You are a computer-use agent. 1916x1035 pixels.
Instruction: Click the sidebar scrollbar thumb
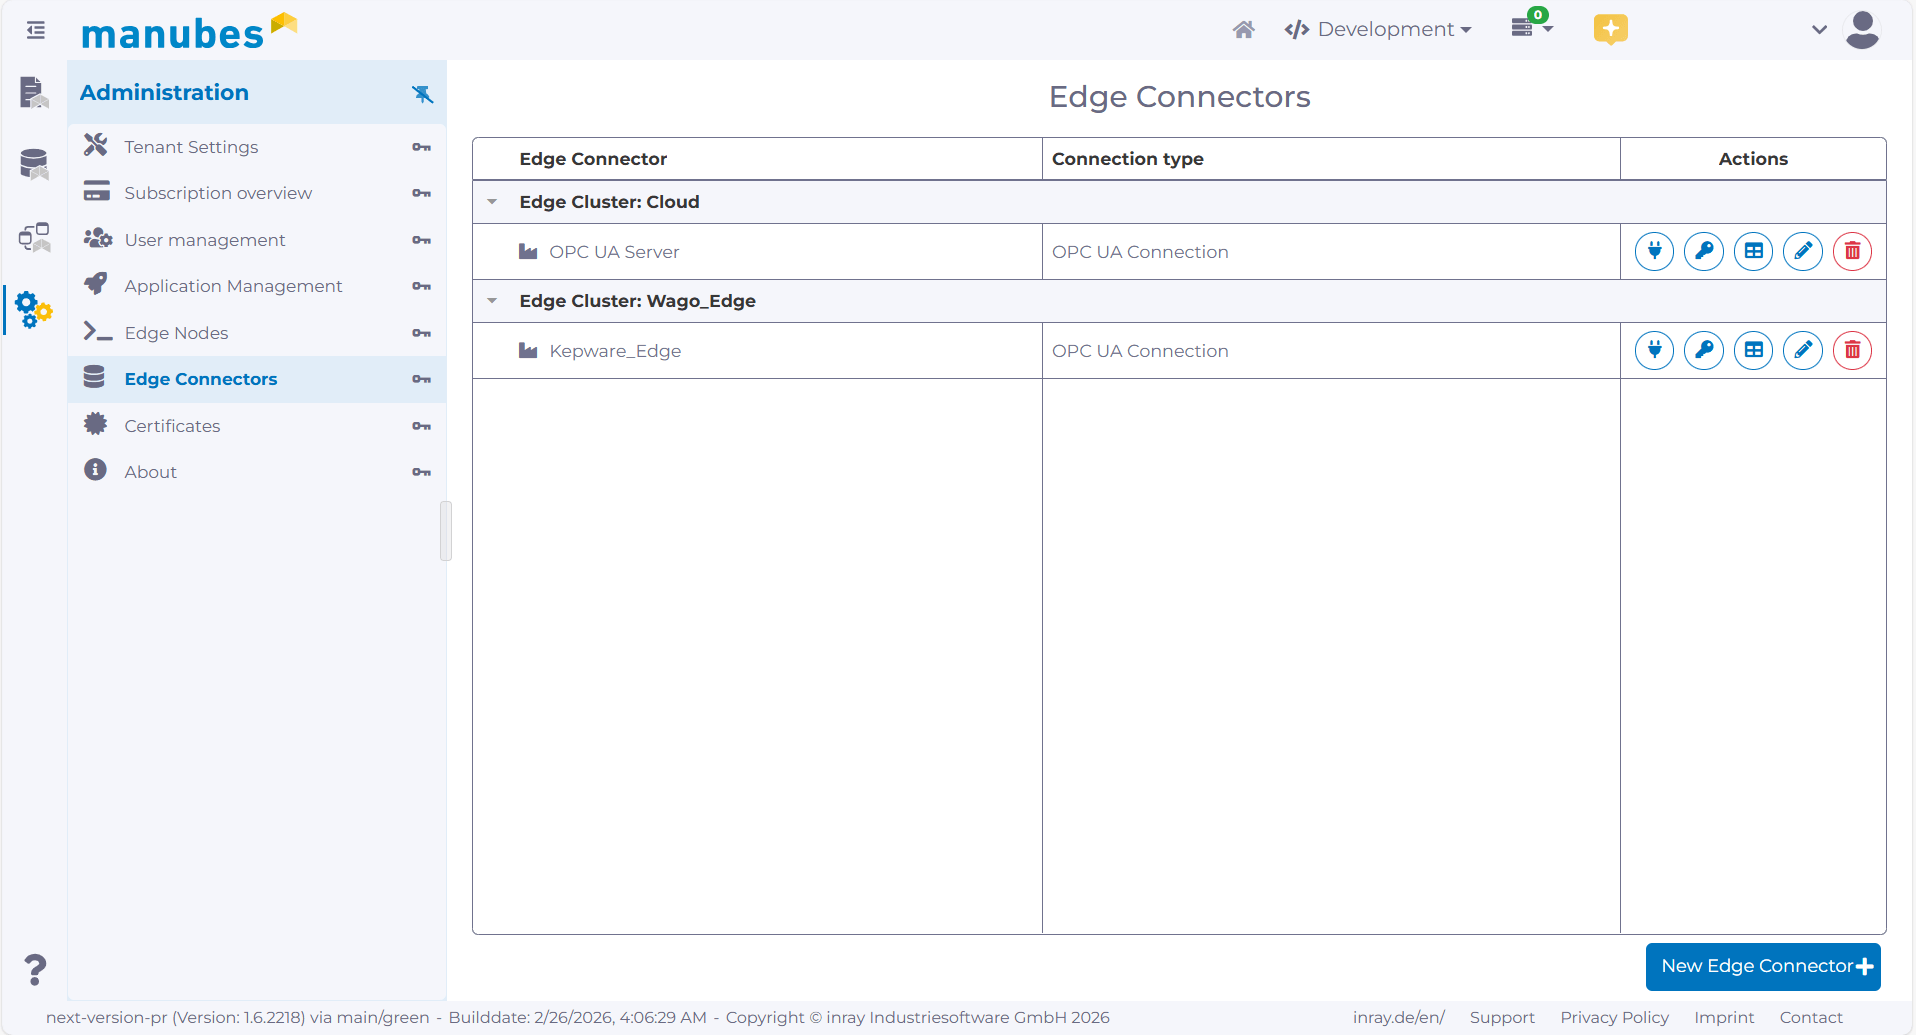tap(445, 531)
